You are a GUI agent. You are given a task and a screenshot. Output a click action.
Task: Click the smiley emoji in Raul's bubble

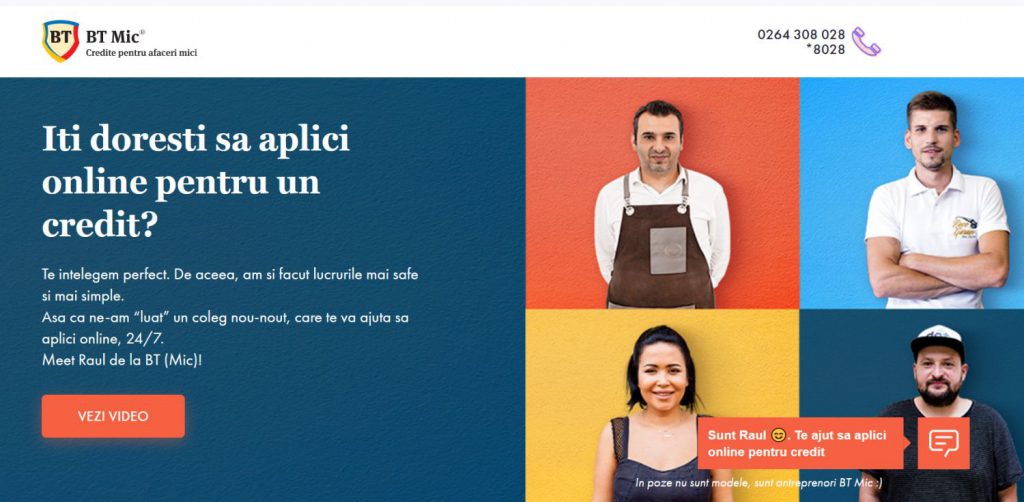pos(778,435)
